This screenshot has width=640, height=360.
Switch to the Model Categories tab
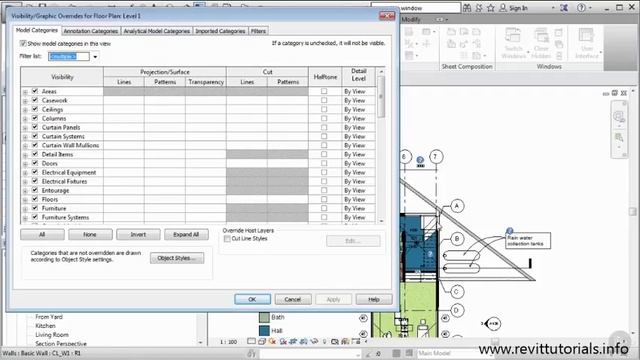(37, 30)
